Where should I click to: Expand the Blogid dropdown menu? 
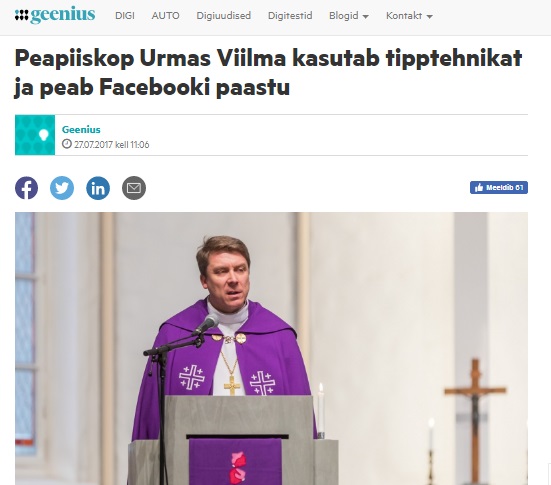tap(349, 16)
